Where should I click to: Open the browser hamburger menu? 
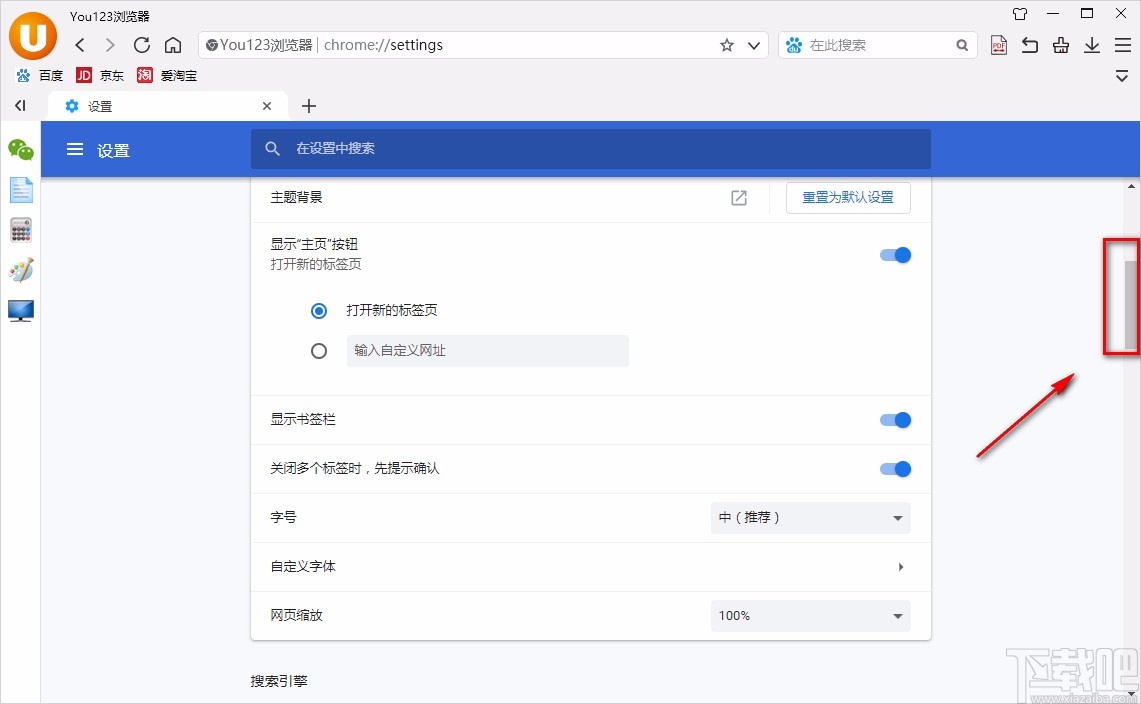[x=1122, y=45]
